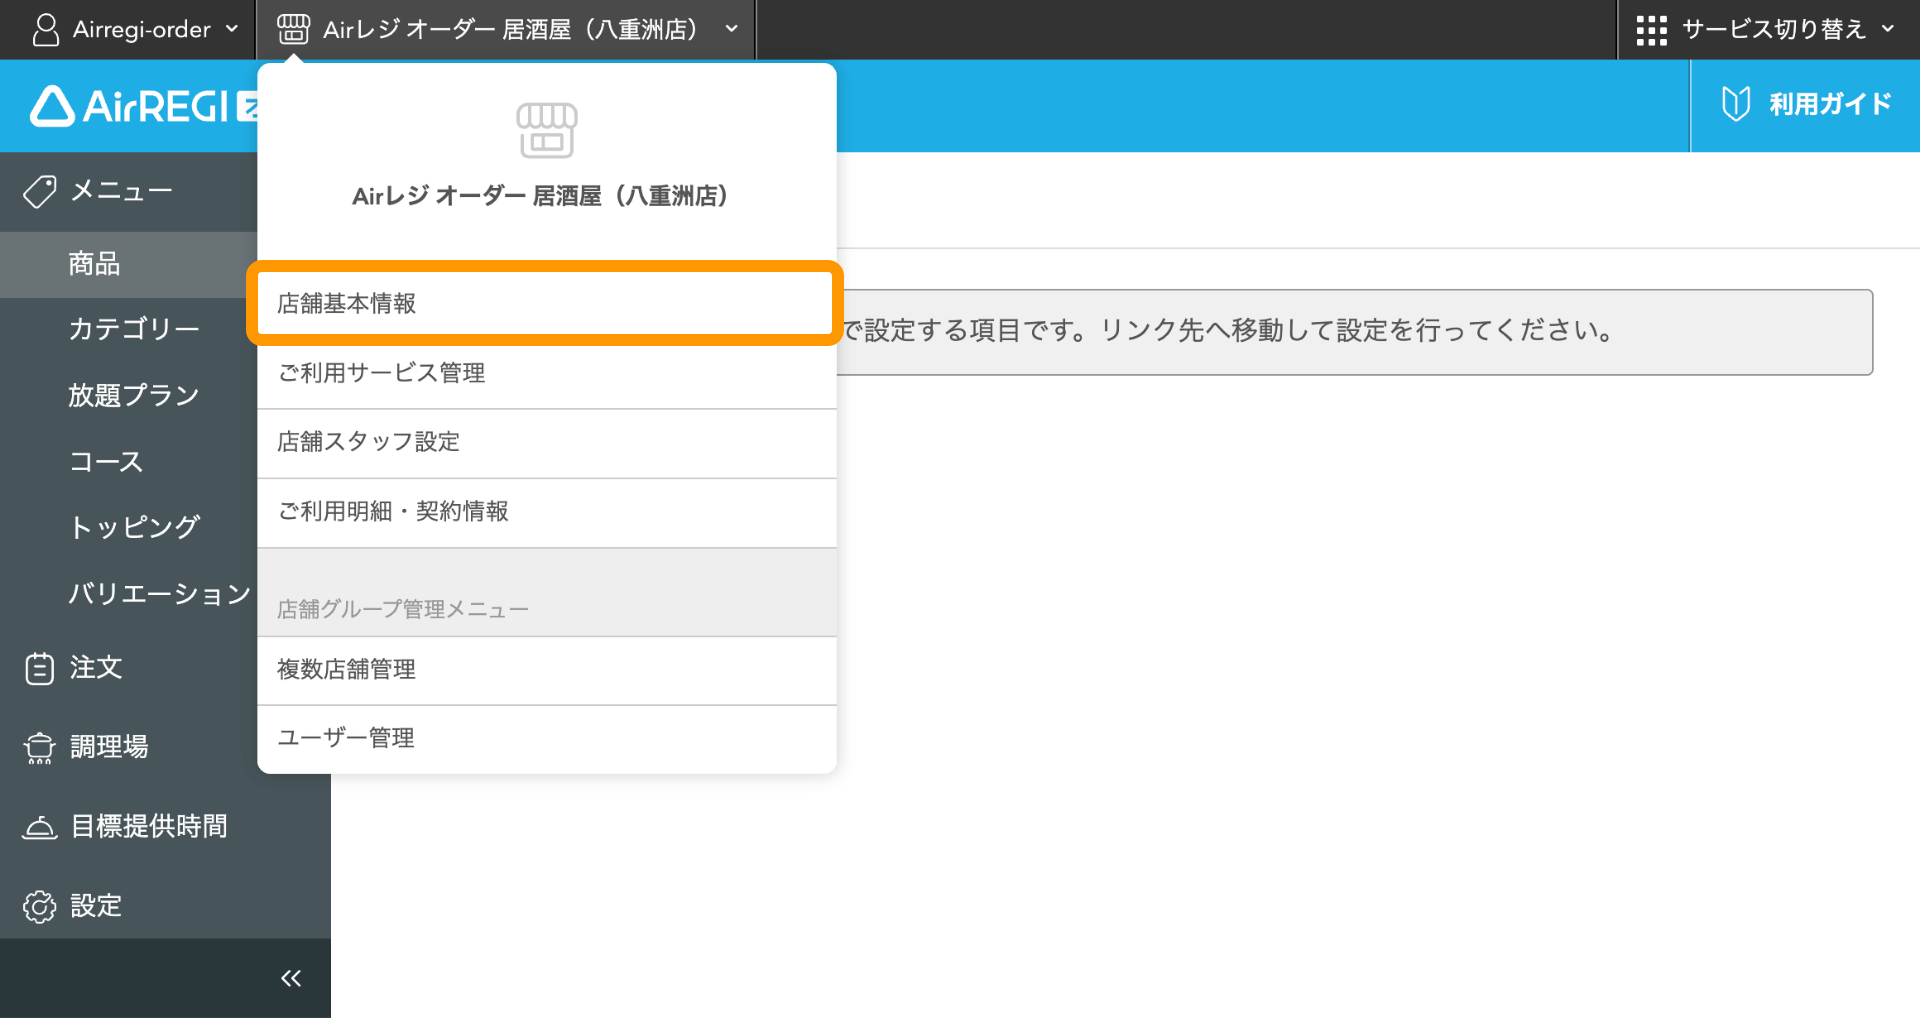This screenshot has width=1920, height=1018.
Task: Open 店舗スタッフ設定 menu entry
Action: tap(547, 443)
